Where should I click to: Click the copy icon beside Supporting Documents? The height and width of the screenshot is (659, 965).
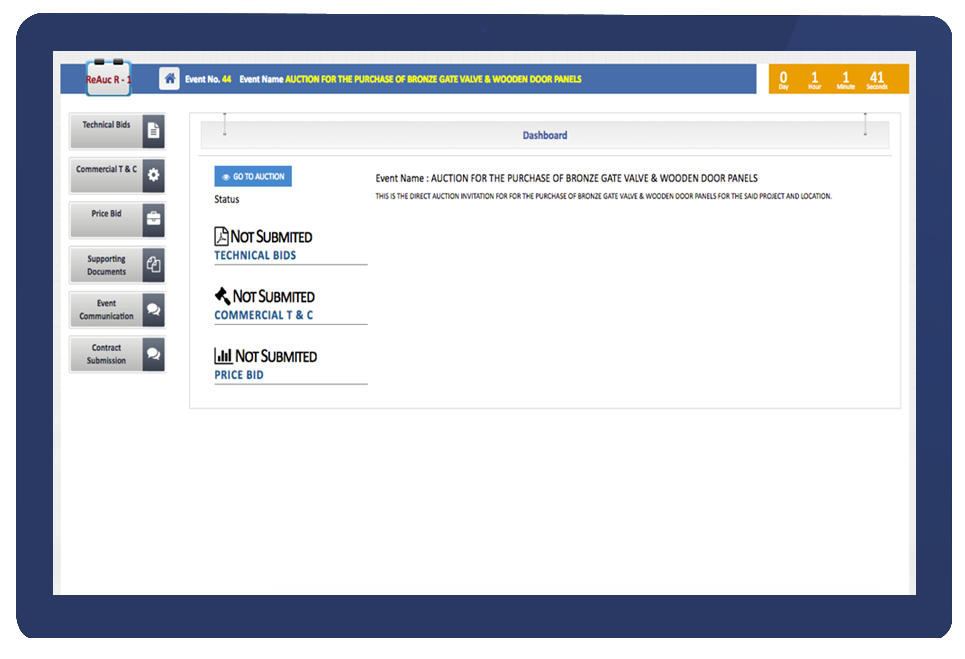coord(153,265)
